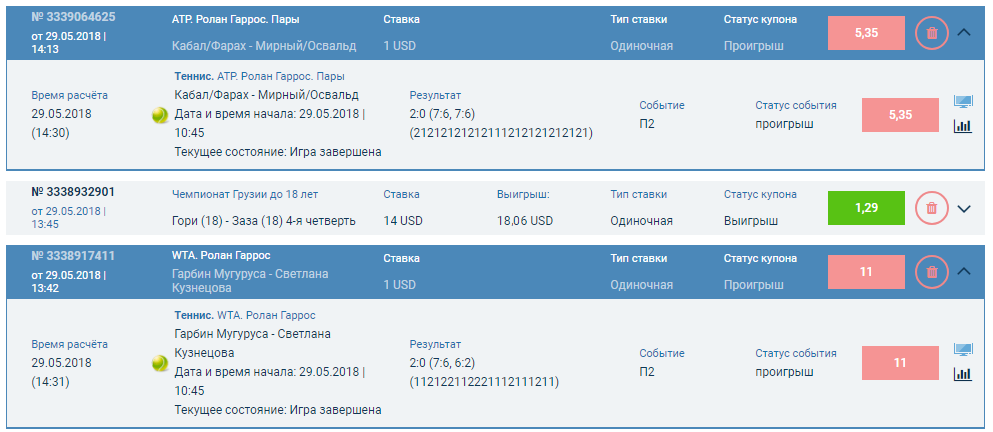This screenshot has height=432, width=993.
Task: Click the 11 odds box in event row
Action: [900, 363]
